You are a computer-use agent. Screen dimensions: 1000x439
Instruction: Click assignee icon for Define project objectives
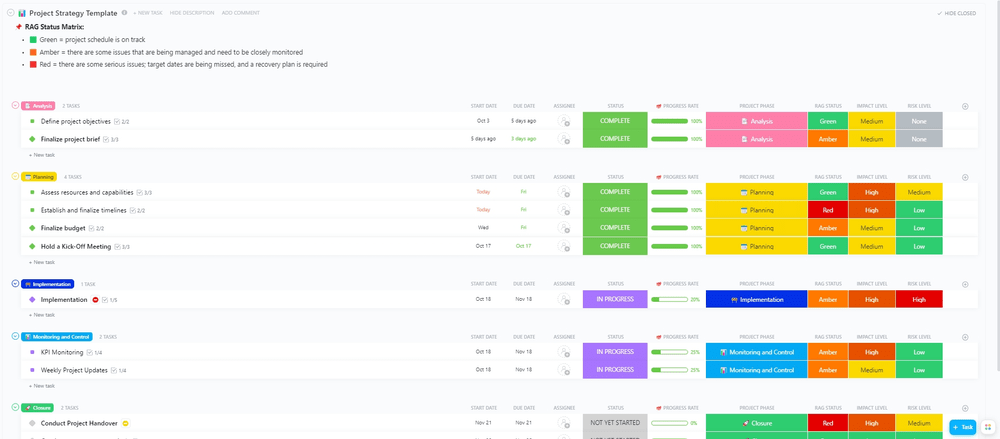click(x=564, y=121)
